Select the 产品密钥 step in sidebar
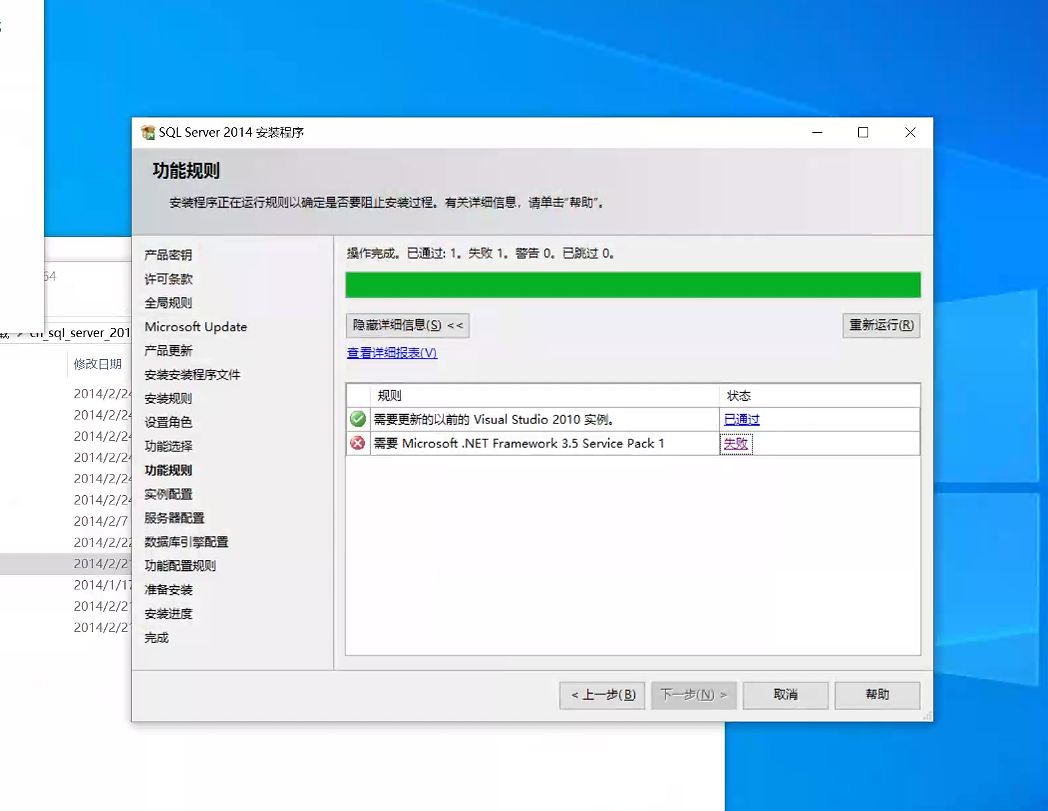Screen dimensions: 1048x811 point(168,255)
